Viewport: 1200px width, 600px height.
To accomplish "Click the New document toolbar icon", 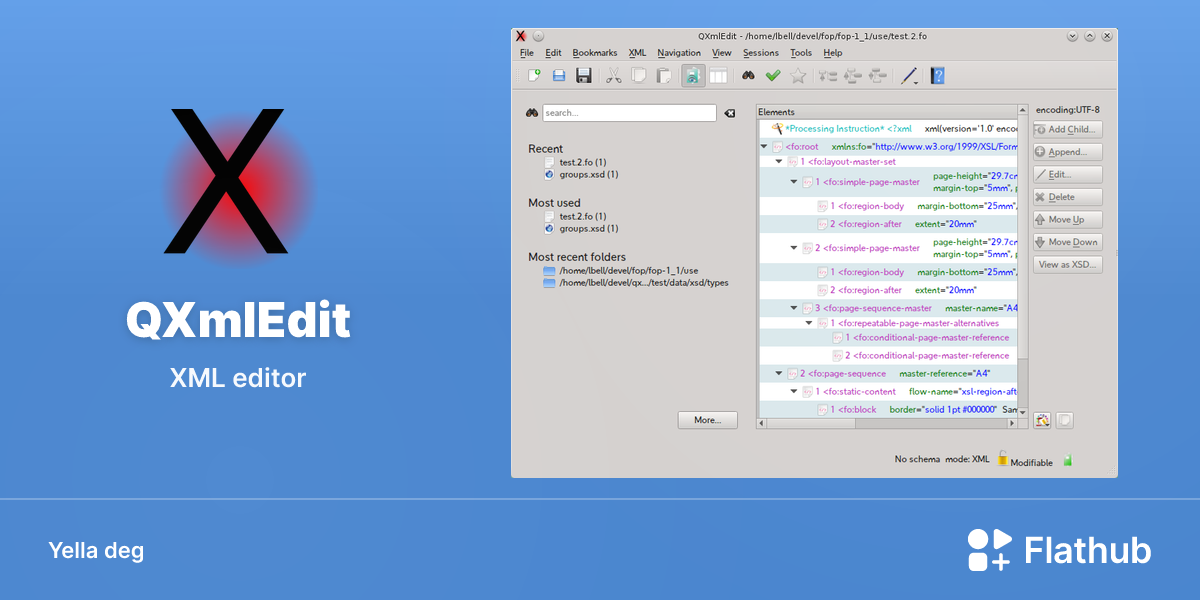I will click(534, 75).
